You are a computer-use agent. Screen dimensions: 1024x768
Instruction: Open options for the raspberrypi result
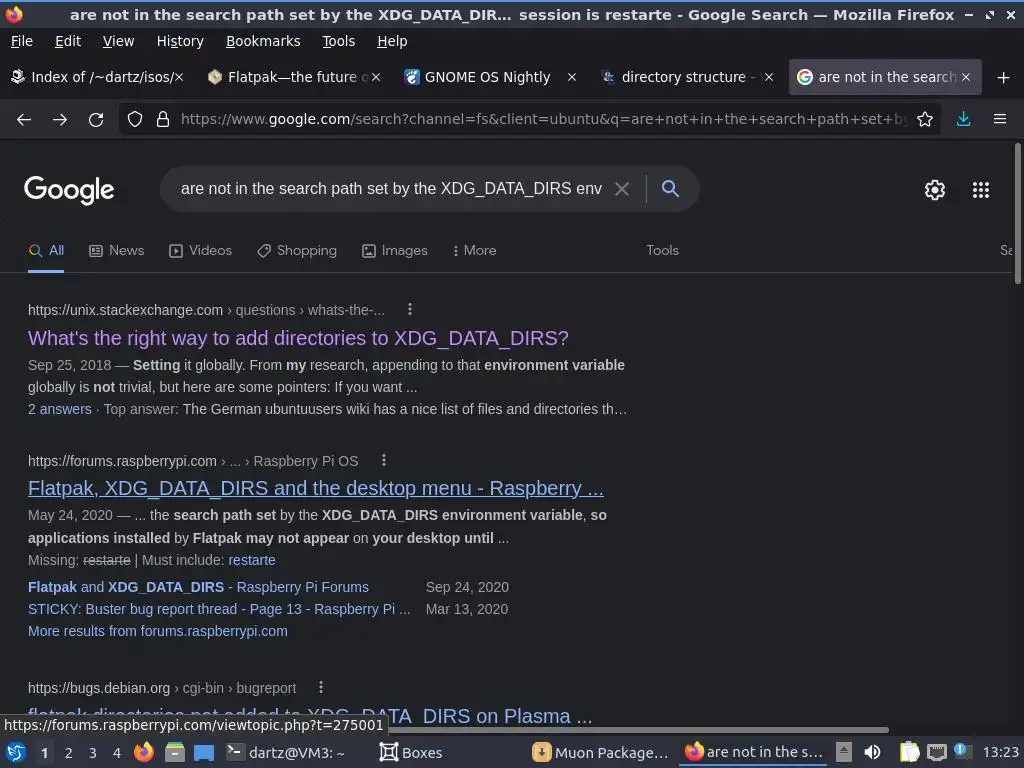click(x=384, y=460)
